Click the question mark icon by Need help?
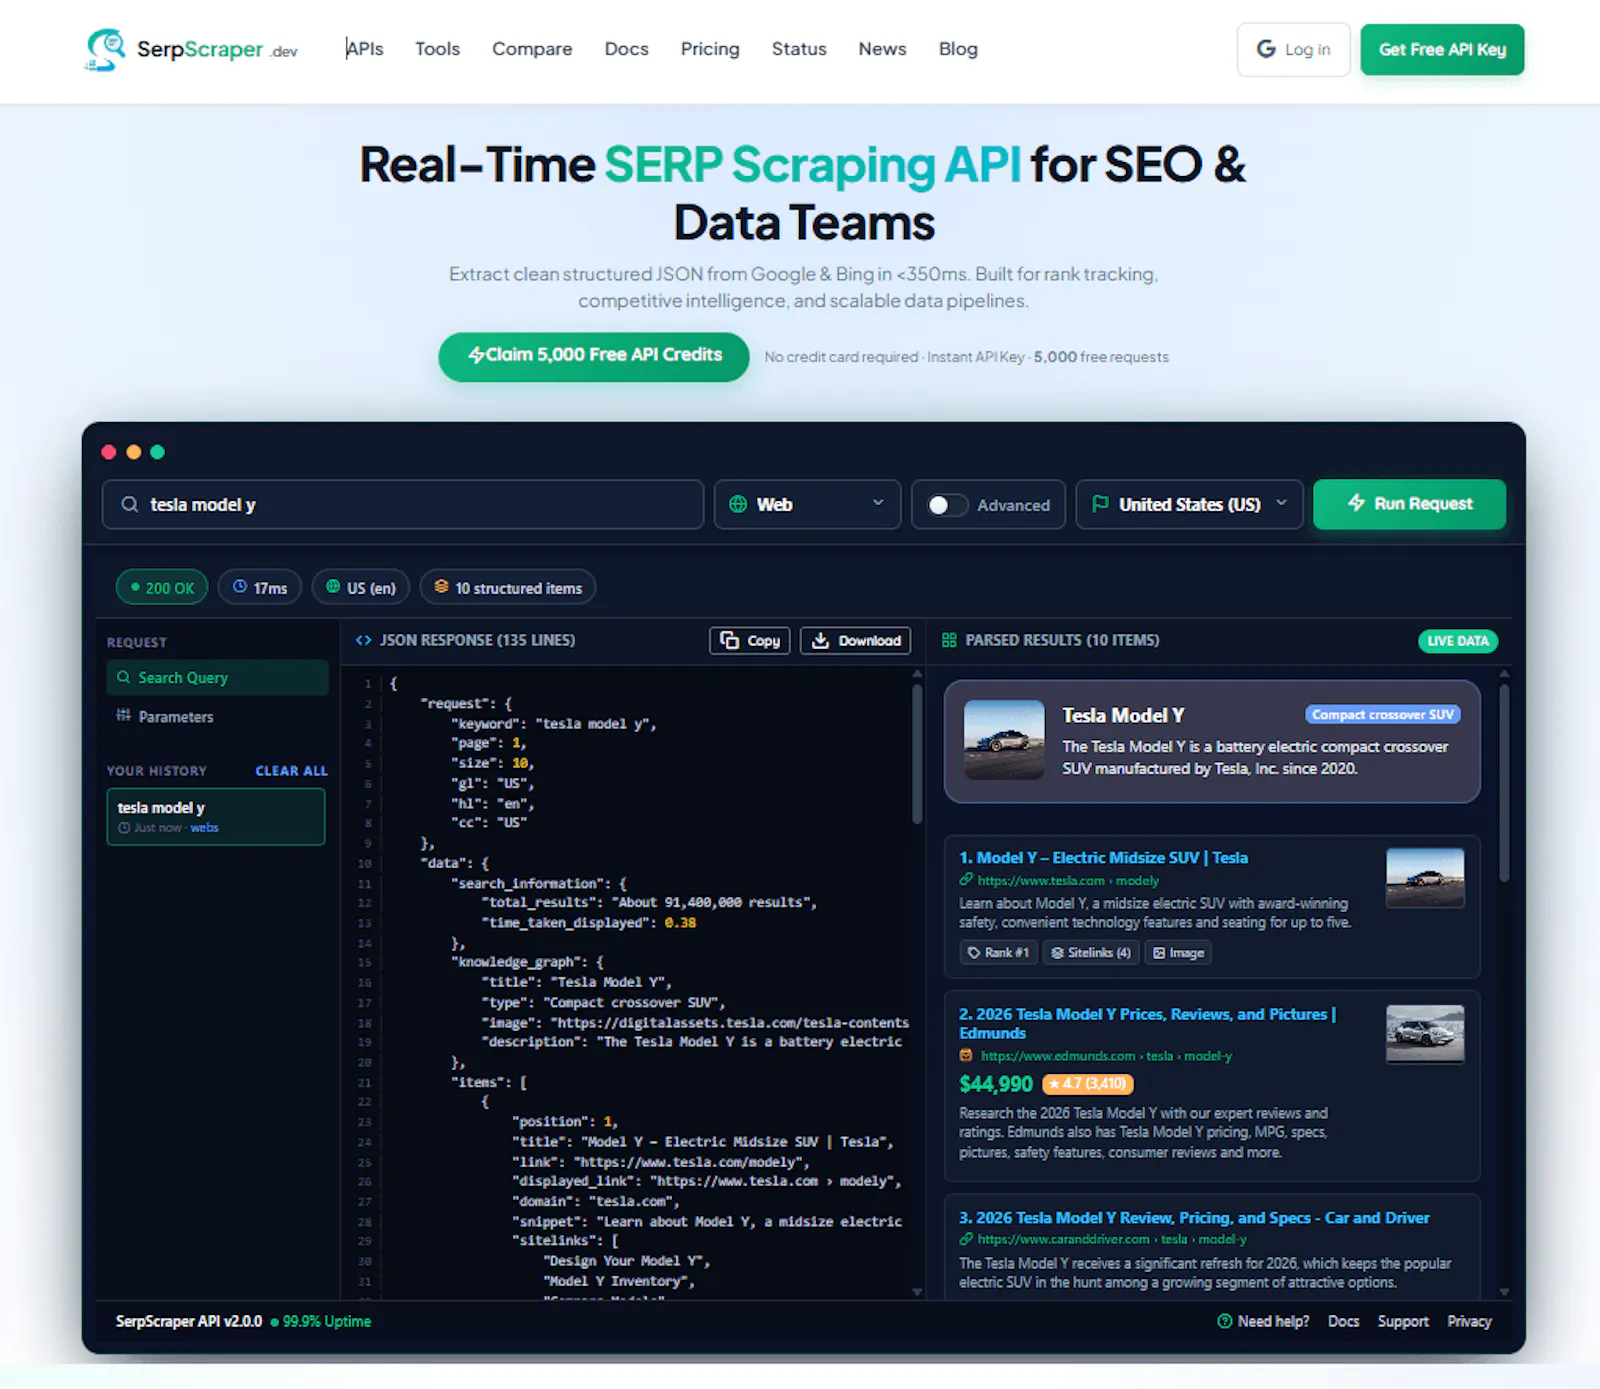 click(1225, 1321)
